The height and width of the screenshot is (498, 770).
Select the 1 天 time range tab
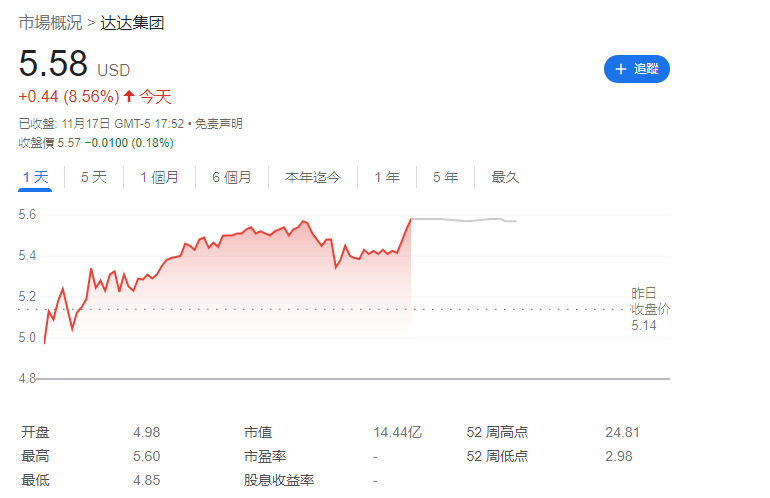pyautogui.click(x=35, y=177)
